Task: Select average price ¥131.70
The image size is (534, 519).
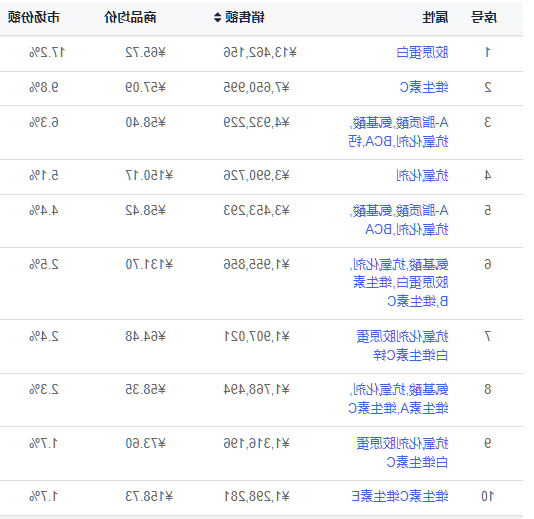Action: tap(149, 264)
